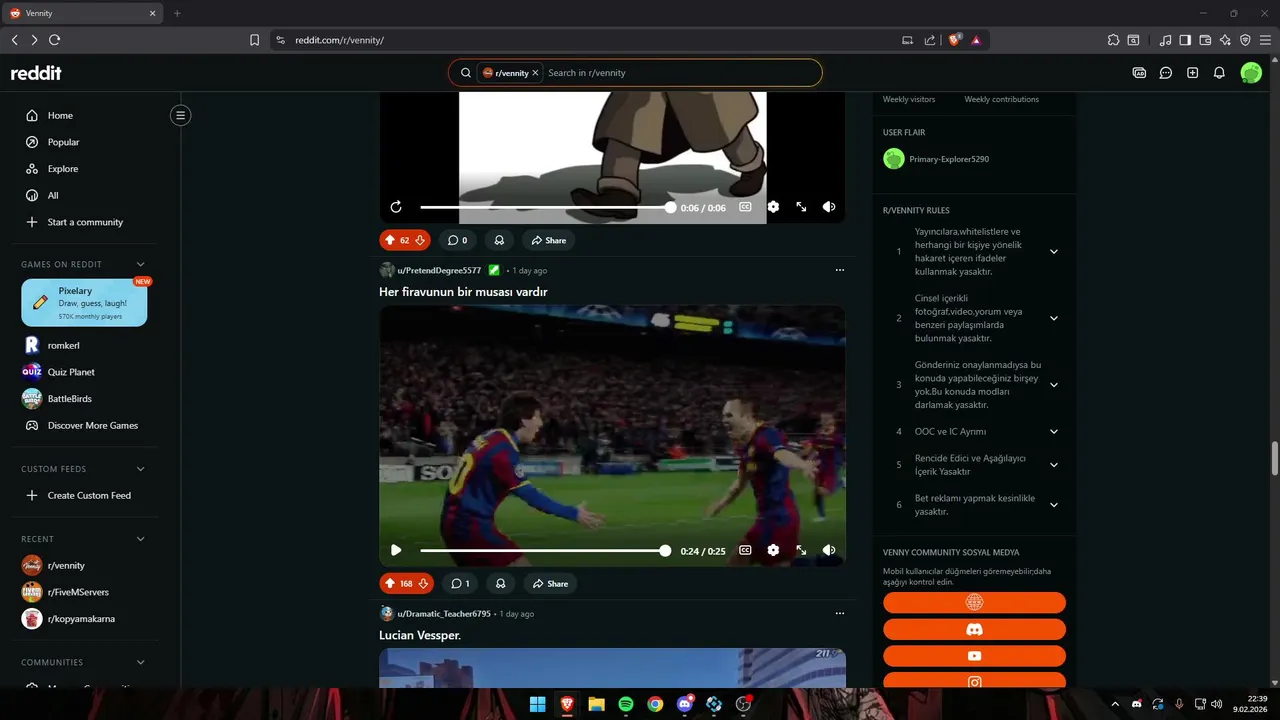Expand rule 1 about hakaret içeren ifadeler

click(1054, 252)
